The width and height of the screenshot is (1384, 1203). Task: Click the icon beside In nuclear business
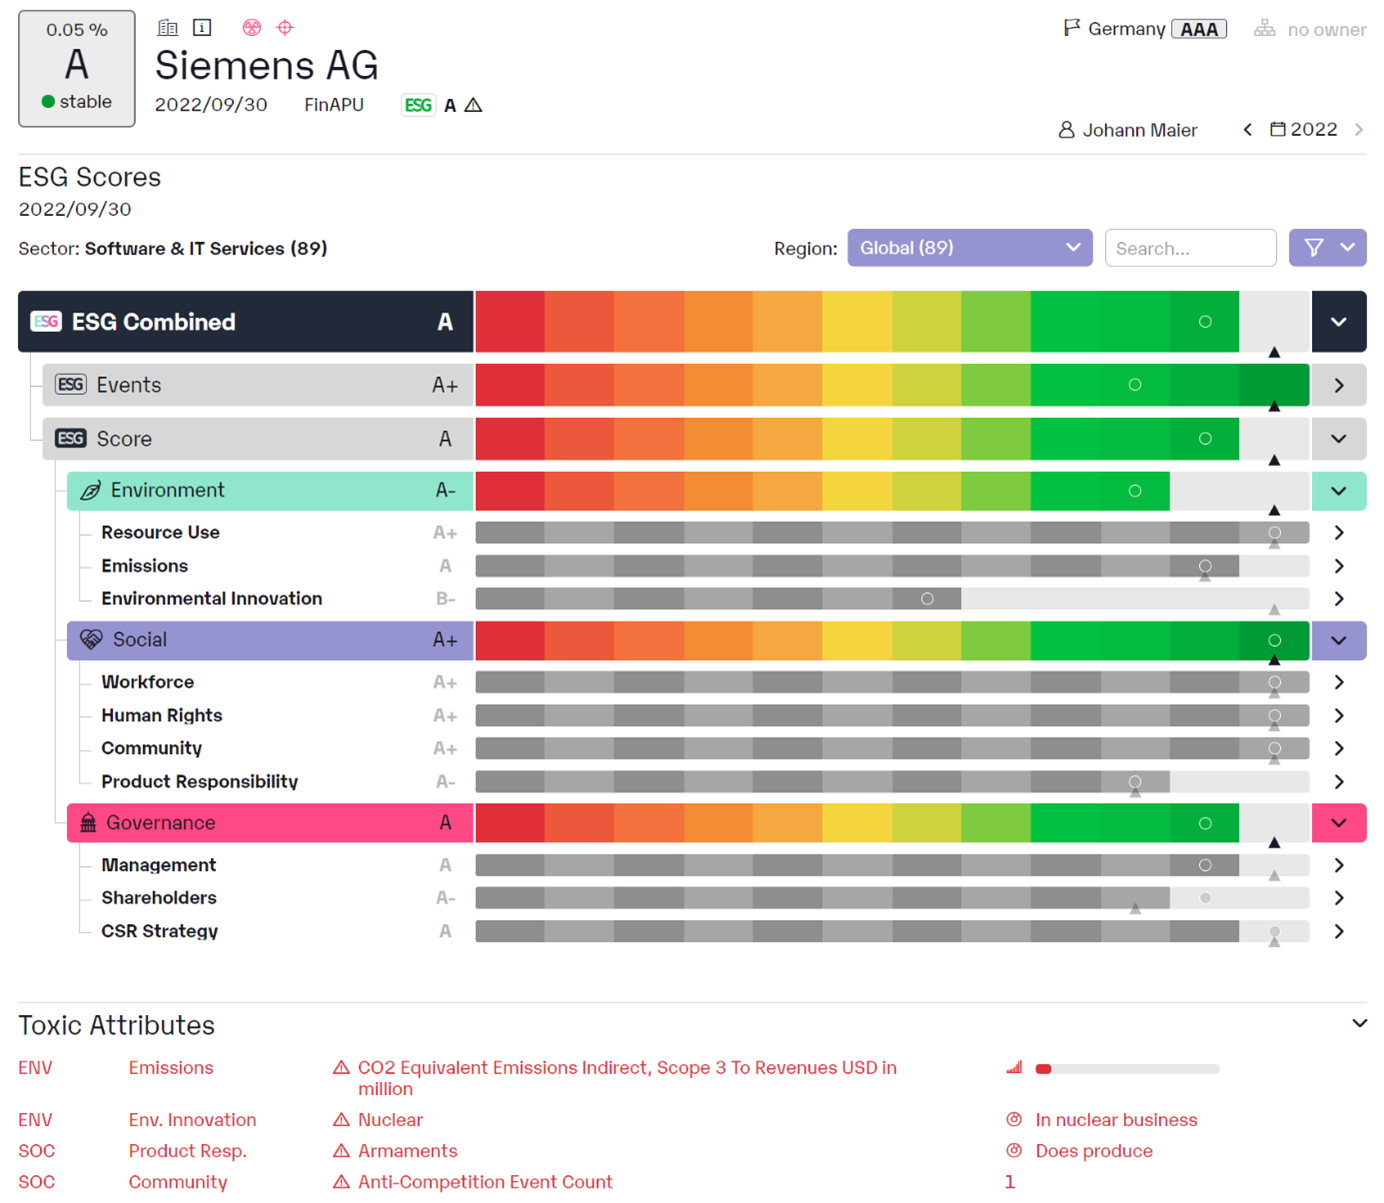[x=1014, y=1119]
